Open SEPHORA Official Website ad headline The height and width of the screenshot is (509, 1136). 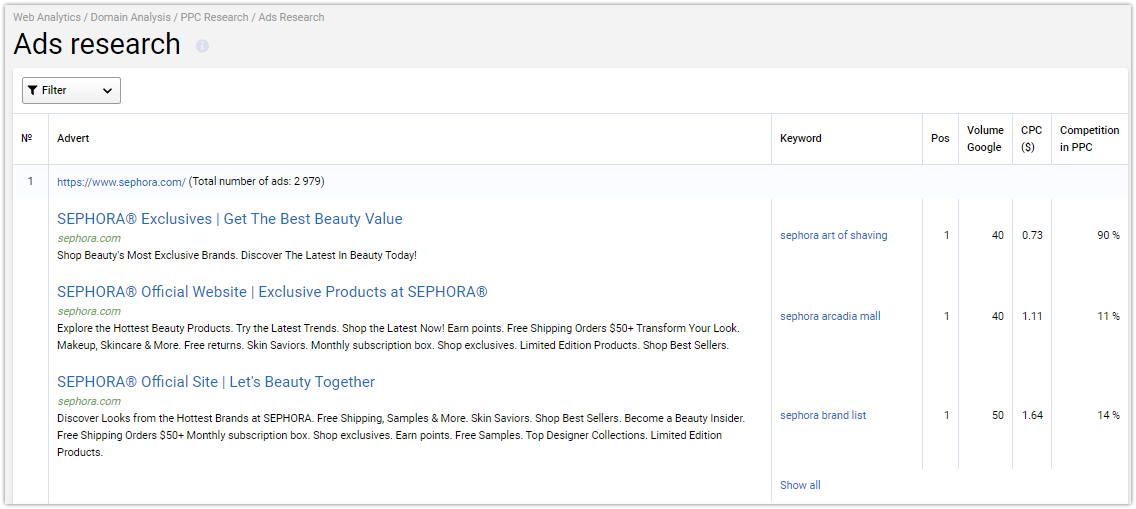(272, 292)
